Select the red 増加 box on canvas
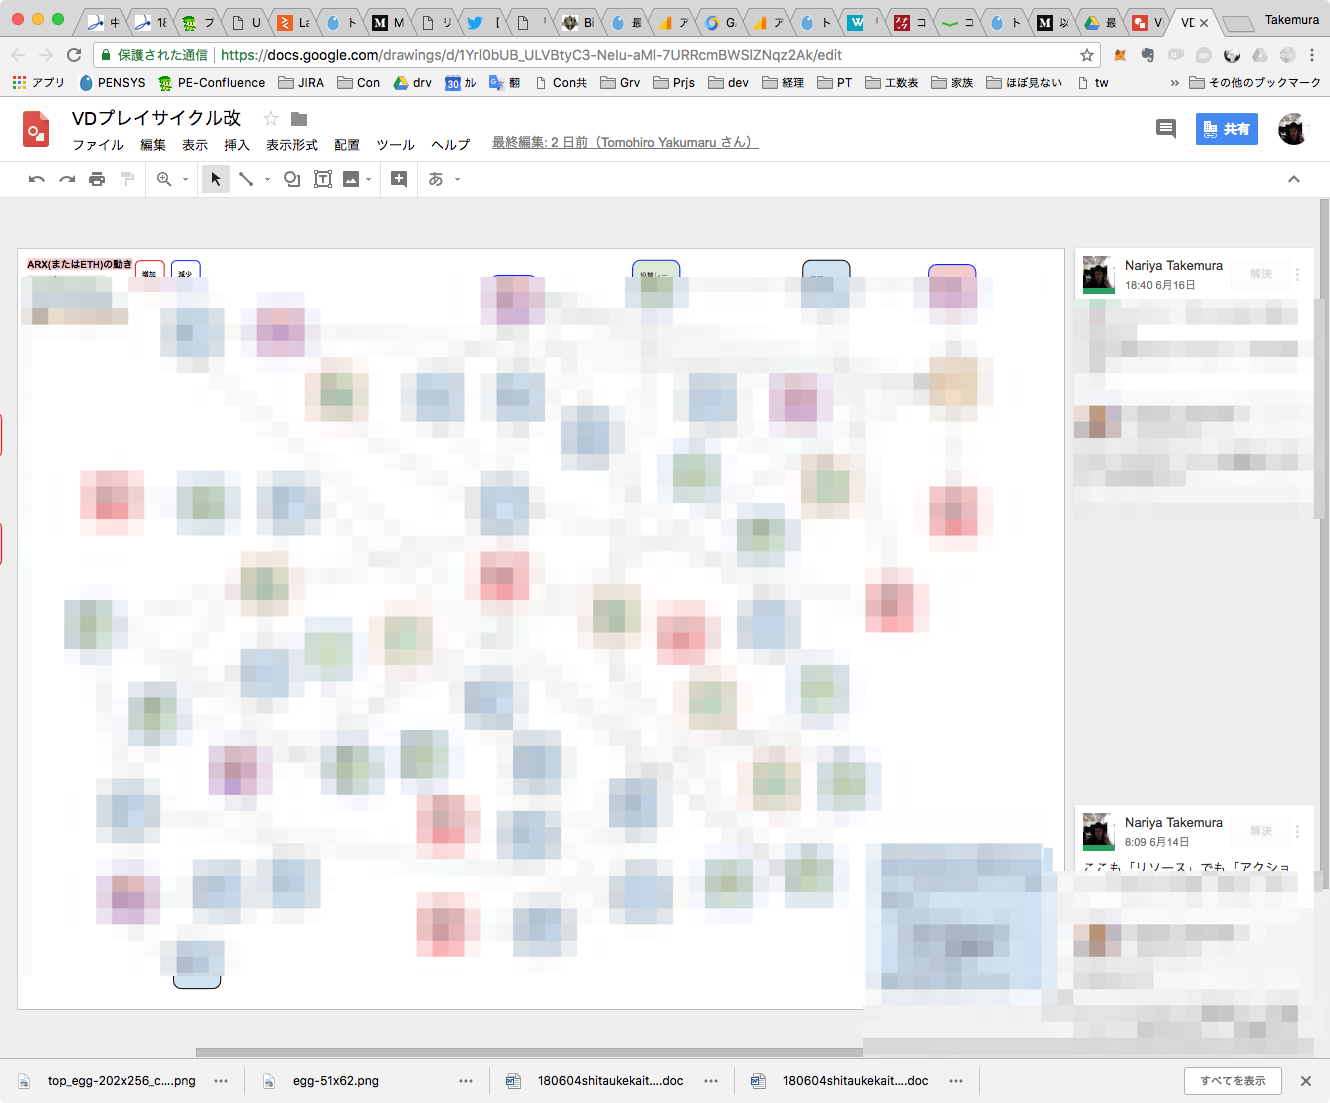Image resolution: width=1330 pixels, height=1103 pixels. [149, 270]
